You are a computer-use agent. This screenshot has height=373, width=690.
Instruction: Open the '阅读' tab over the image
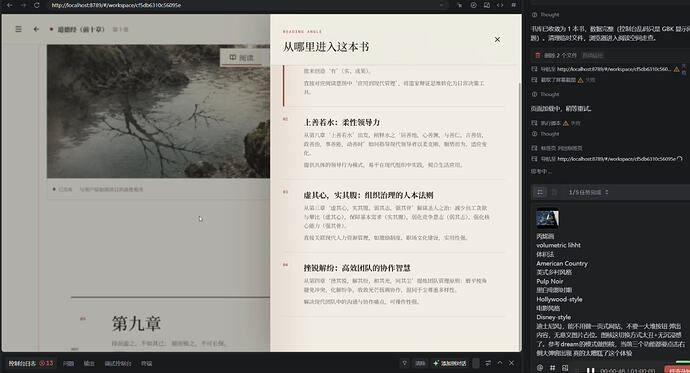(242, 58)
